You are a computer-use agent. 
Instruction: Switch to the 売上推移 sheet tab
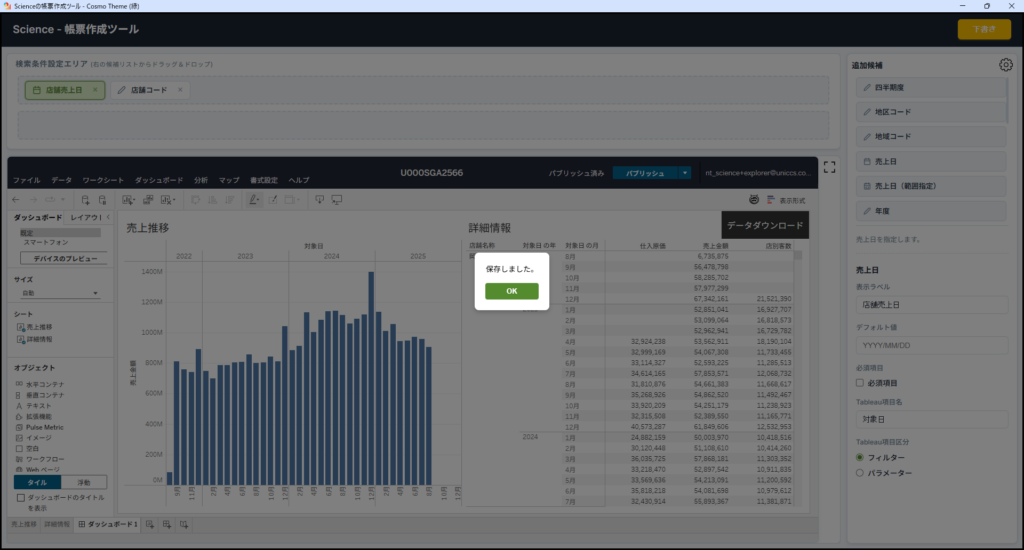pos(24,525)
